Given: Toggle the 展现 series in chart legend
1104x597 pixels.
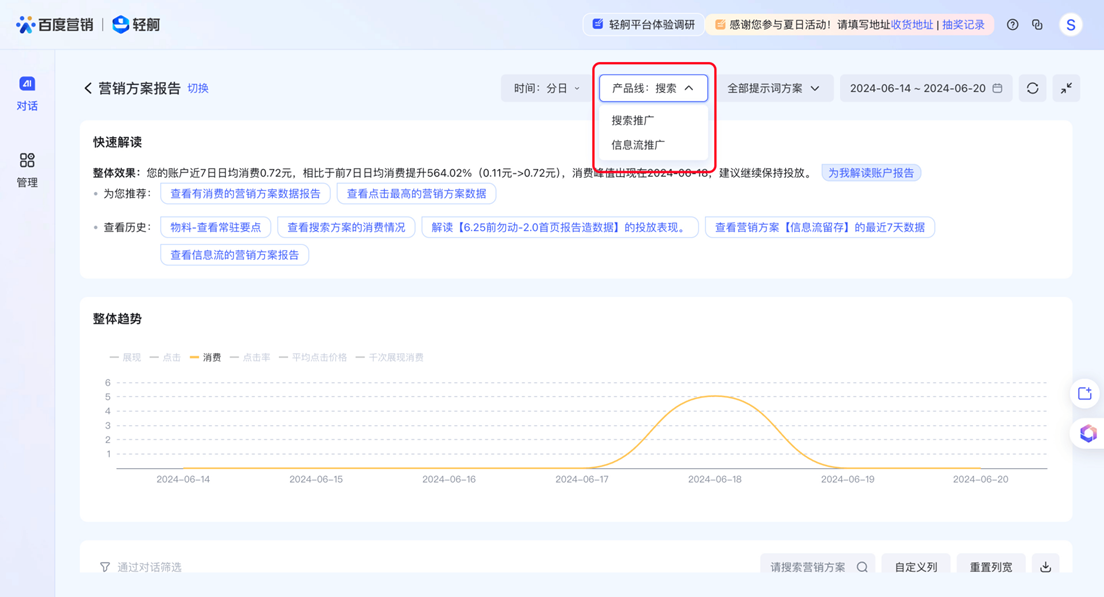Looking at the screenshot, I should click(125, 357).
